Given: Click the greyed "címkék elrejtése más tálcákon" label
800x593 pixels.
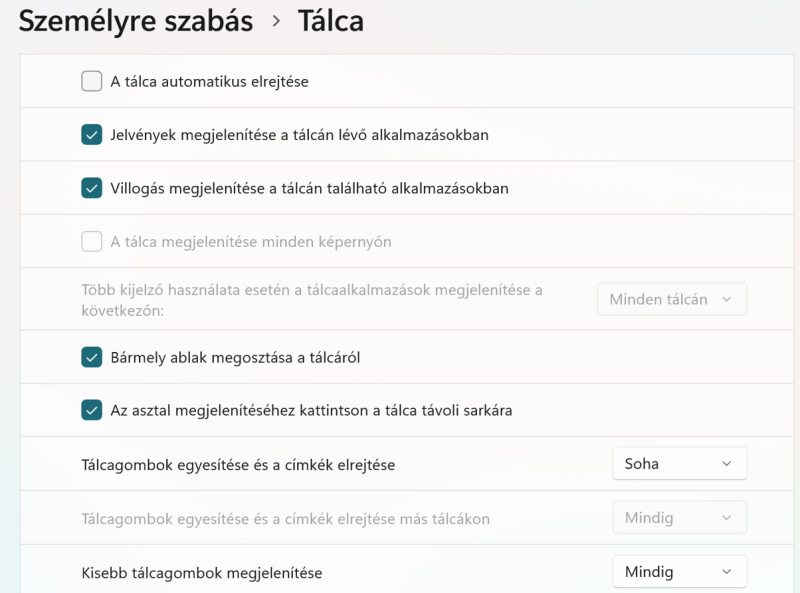Looking at the screenshot, I should (285, 519).
